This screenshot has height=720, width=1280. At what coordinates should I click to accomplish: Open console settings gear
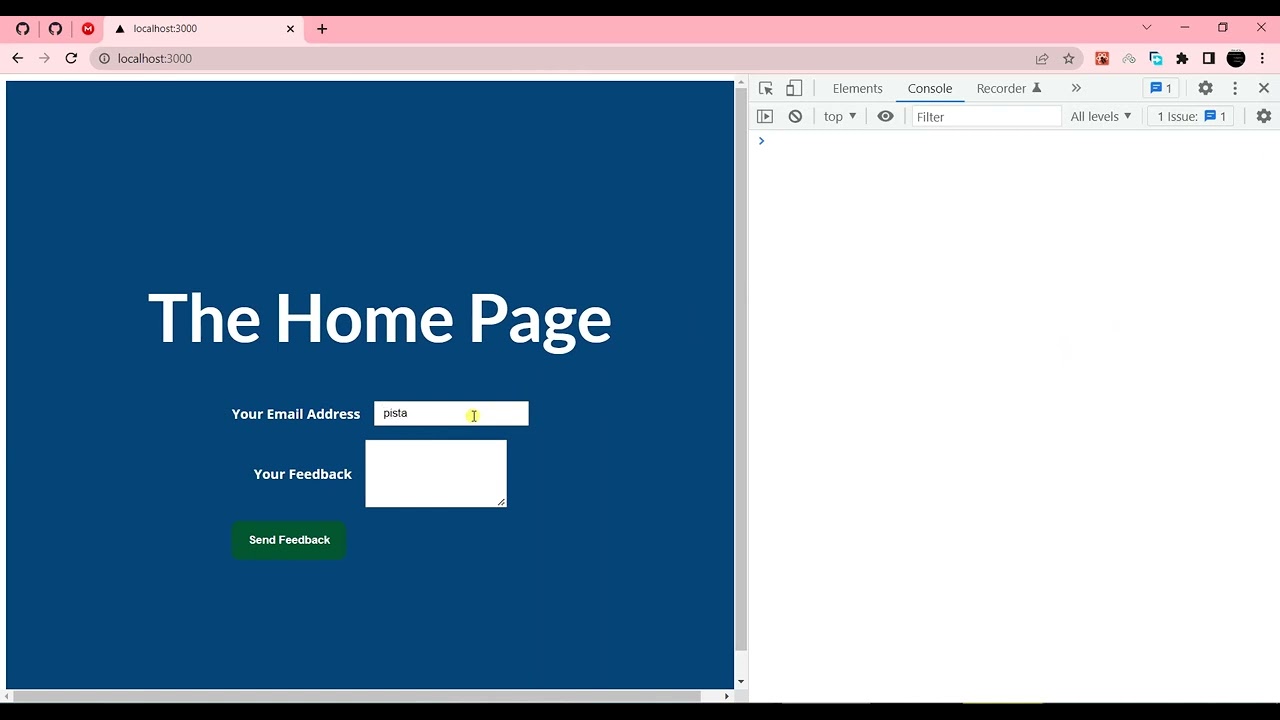[x=1264, y=116]
